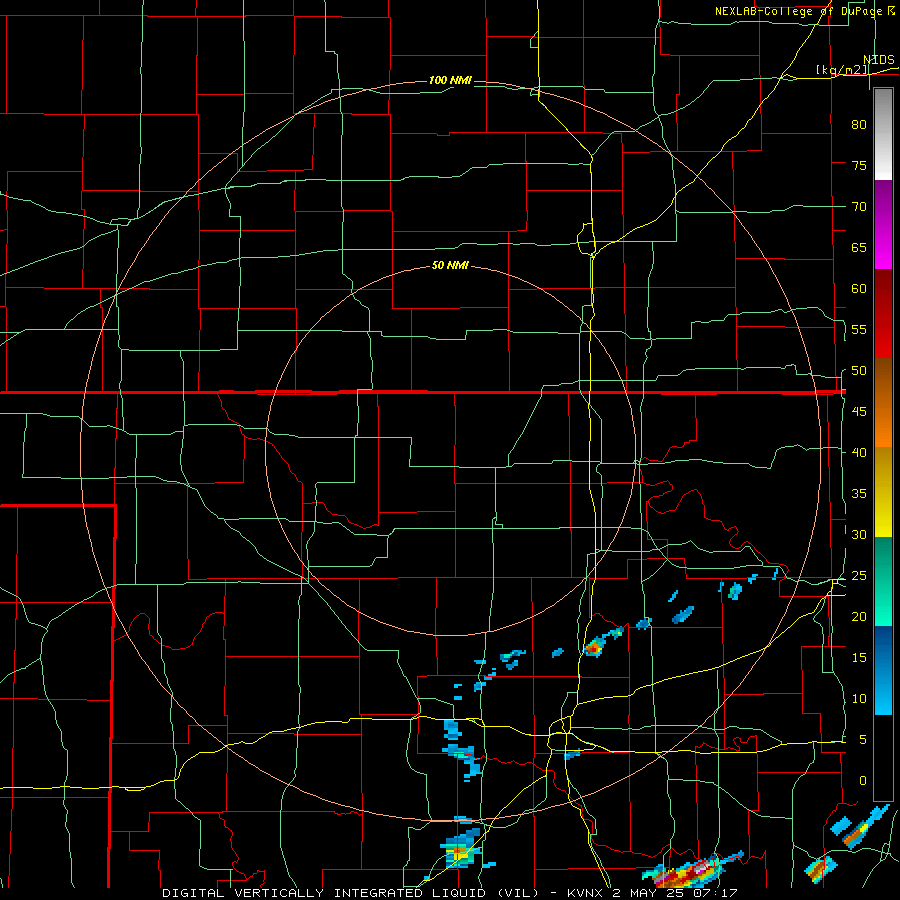The image size is (900, 900).
Task: Pick the yellow segment of the color bar
Action: (883, 492)
